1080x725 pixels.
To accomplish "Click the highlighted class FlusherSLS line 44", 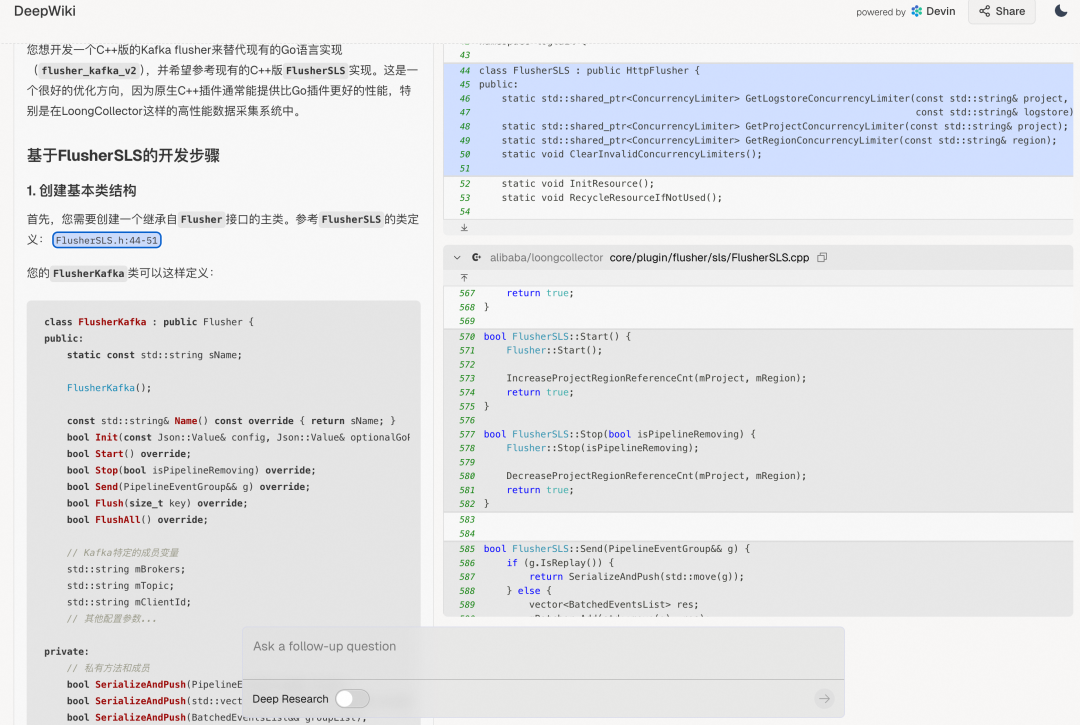I will [x=590, y=71].
